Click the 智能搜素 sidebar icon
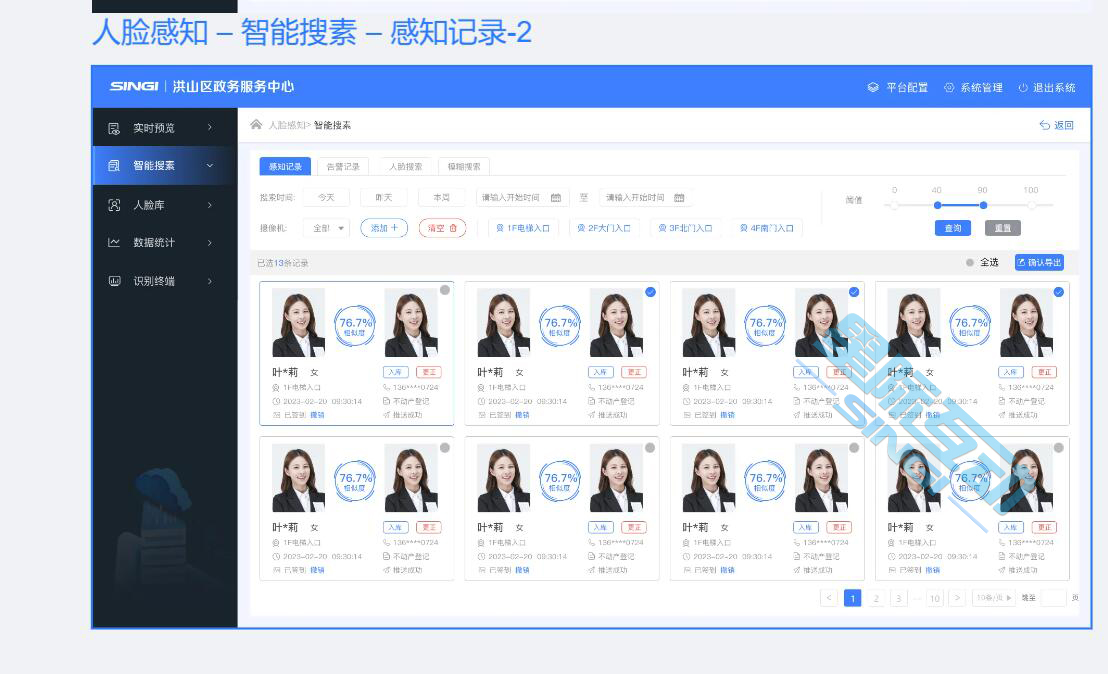The image size is (1108, 674). 114,165
